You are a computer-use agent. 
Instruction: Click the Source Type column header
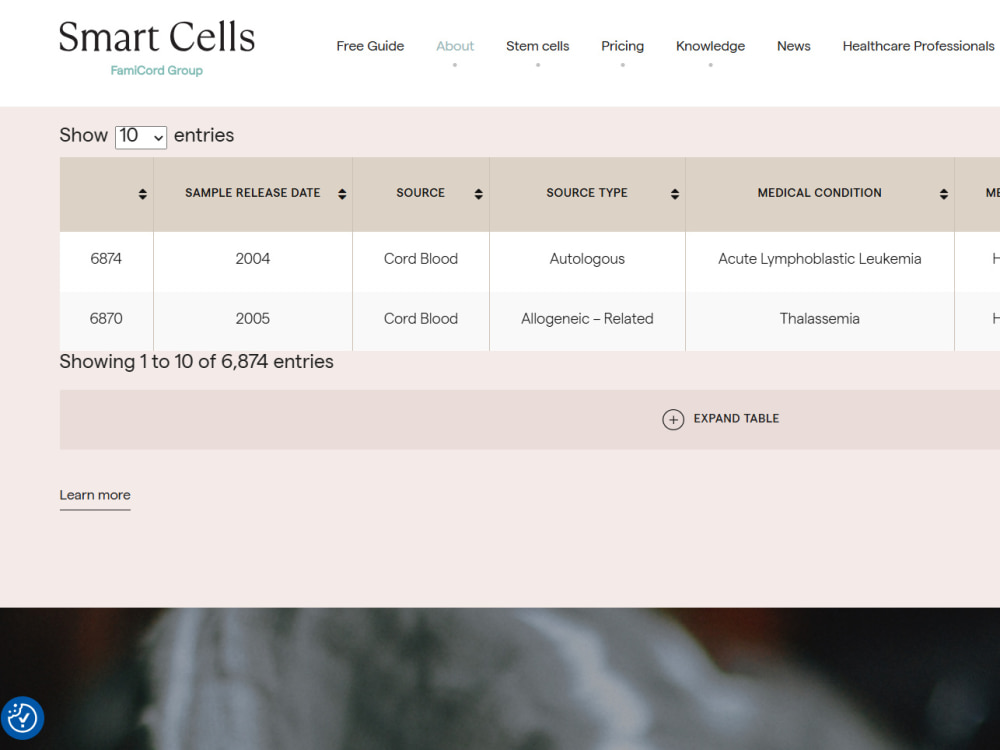point(587,193)
